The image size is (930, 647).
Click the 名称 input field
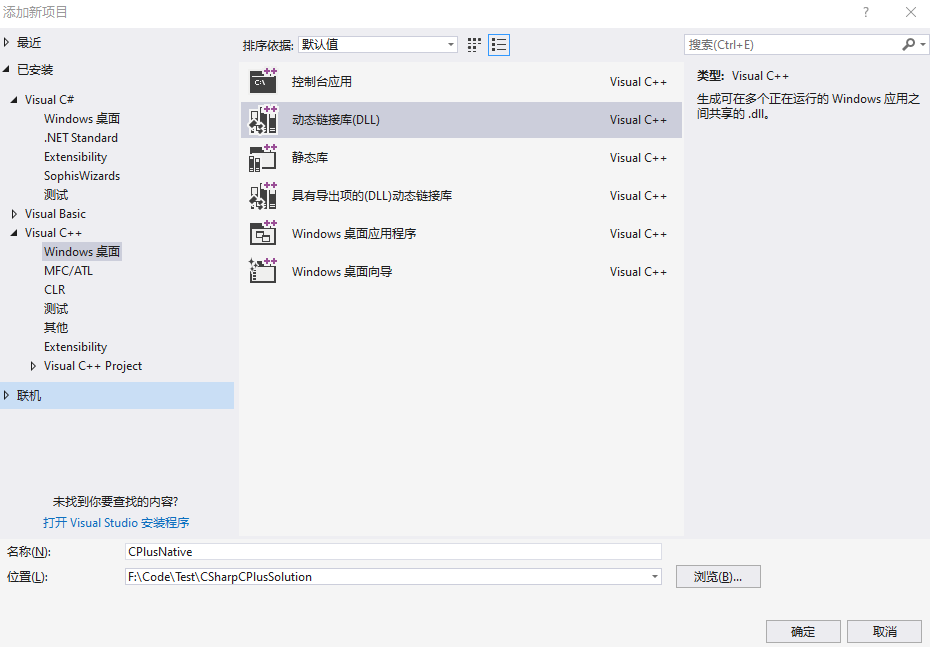(393, 552)
